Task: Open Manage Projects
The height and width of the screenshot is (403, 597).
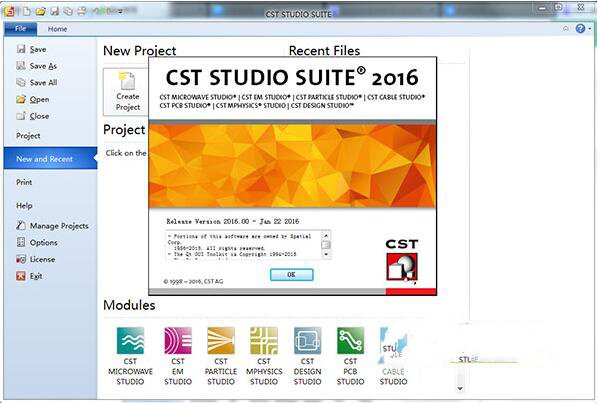Action: coord(52,225)
